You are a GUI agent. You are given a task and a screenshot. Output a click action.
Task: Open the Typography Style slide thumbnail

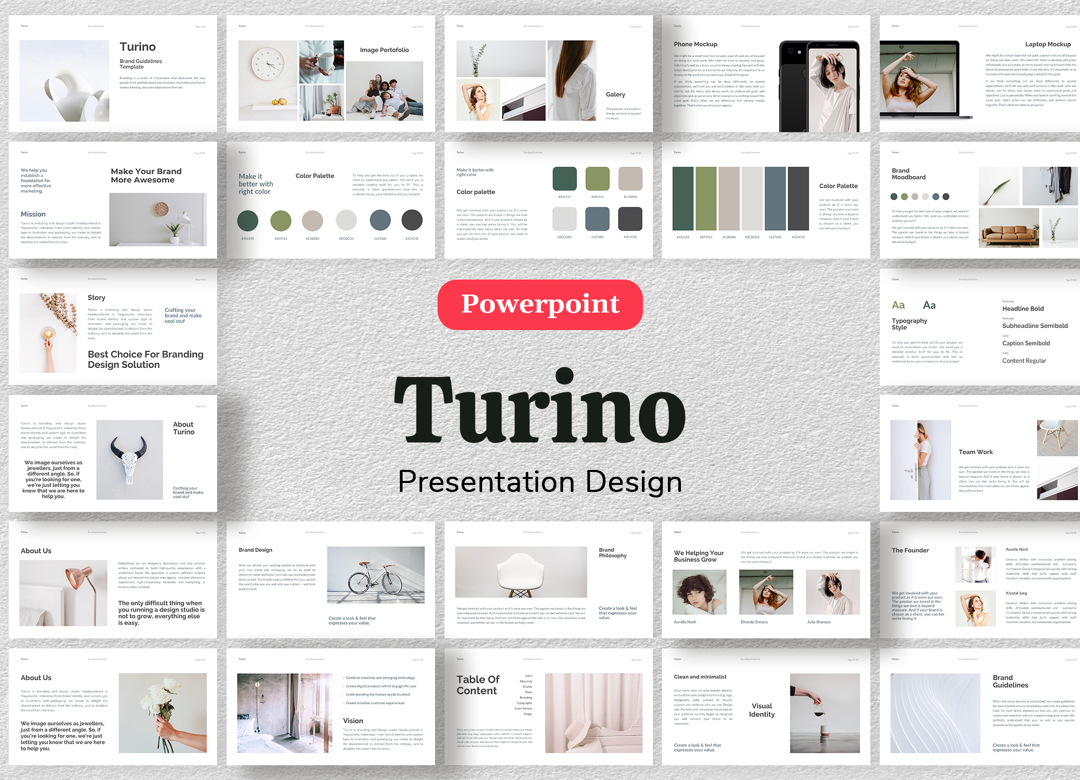pos(979,327)
